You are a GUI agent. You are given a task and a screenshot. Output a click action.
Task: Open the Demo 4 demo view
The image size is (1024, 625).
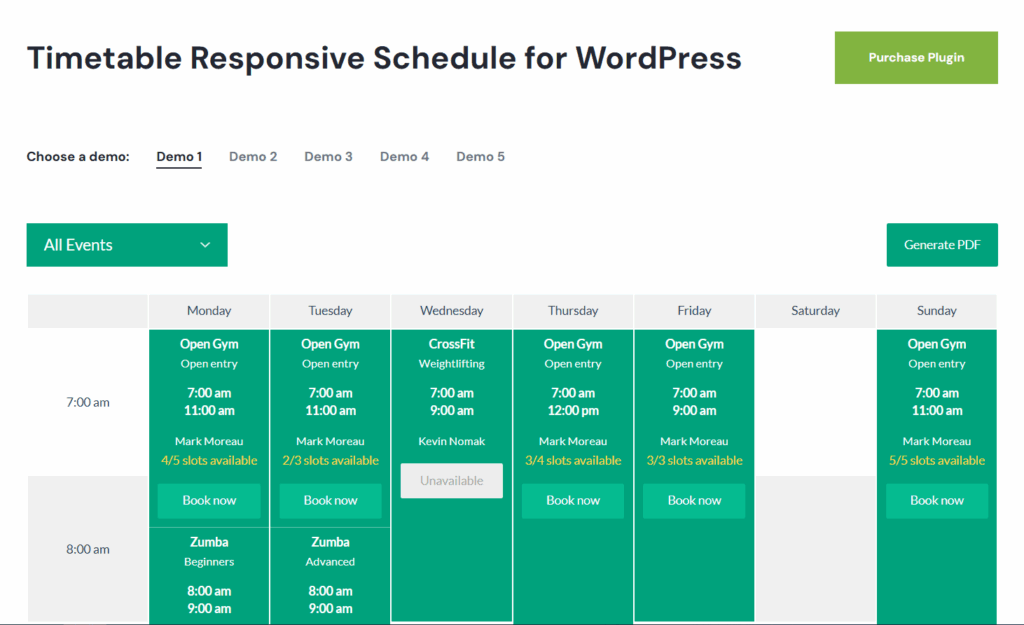tap(404, 156)
